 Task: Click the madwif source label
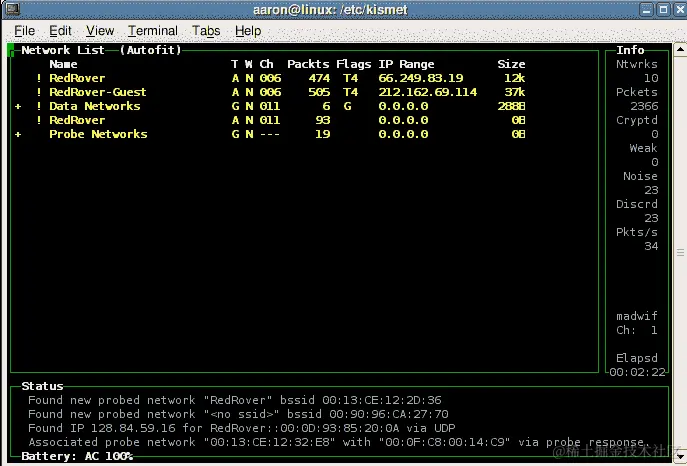637,316
